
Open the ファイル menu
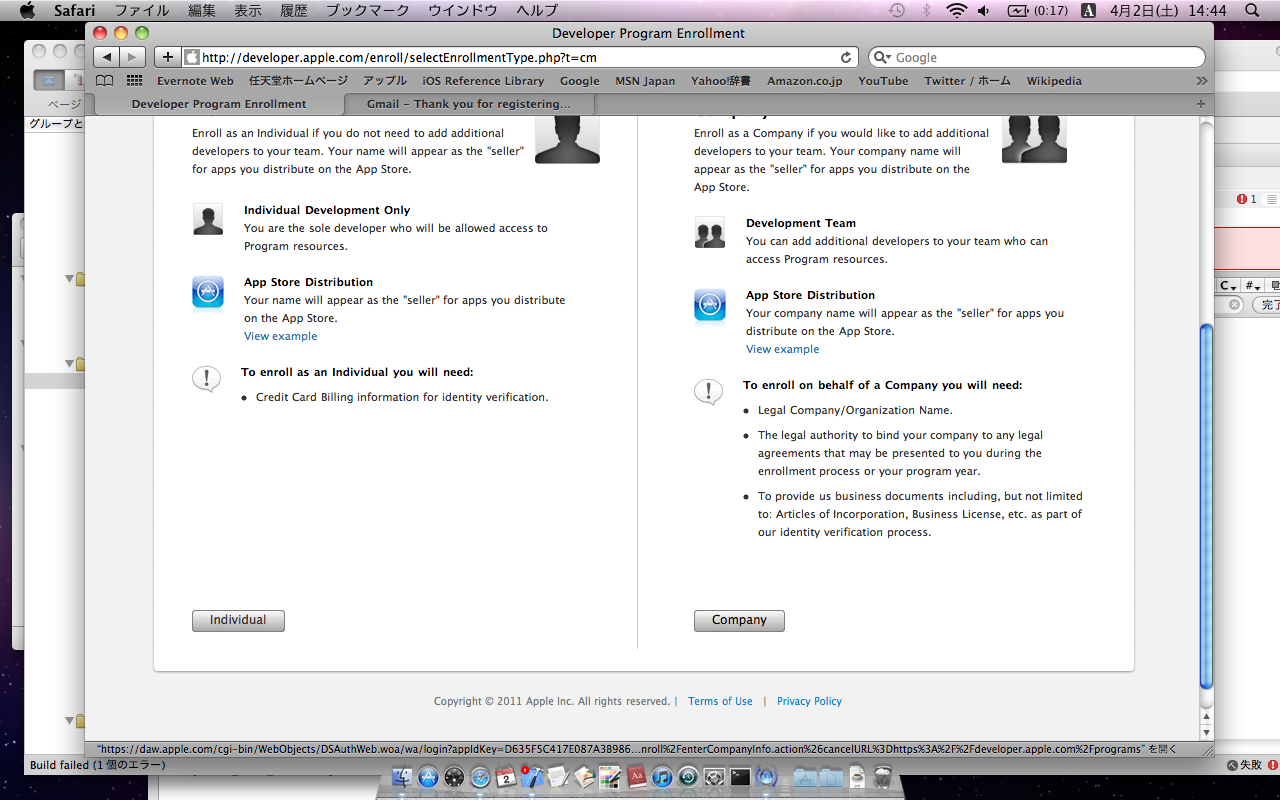[141, 10]
